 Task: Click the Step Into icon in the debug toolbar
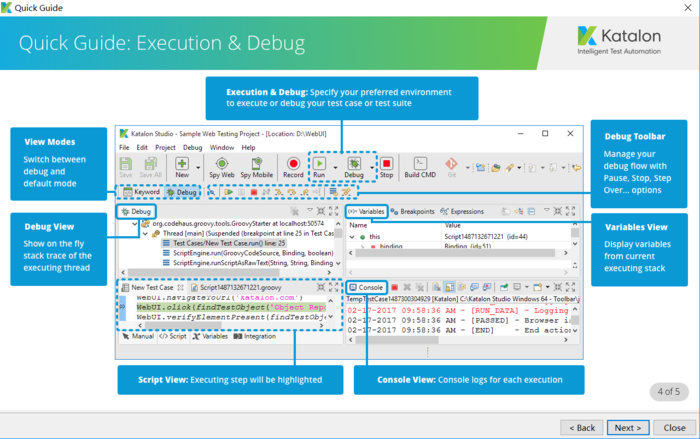click(279, 192)
